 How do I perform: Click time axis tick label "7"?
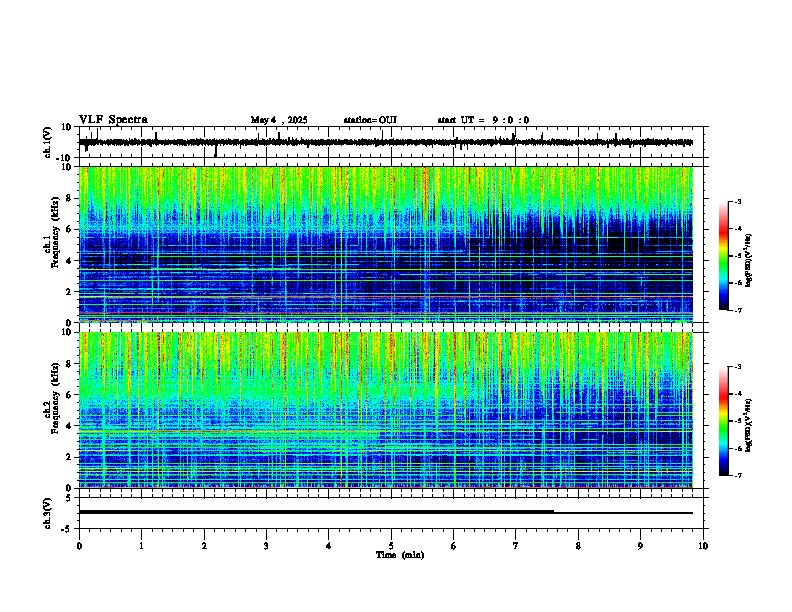tap(516, 545)
